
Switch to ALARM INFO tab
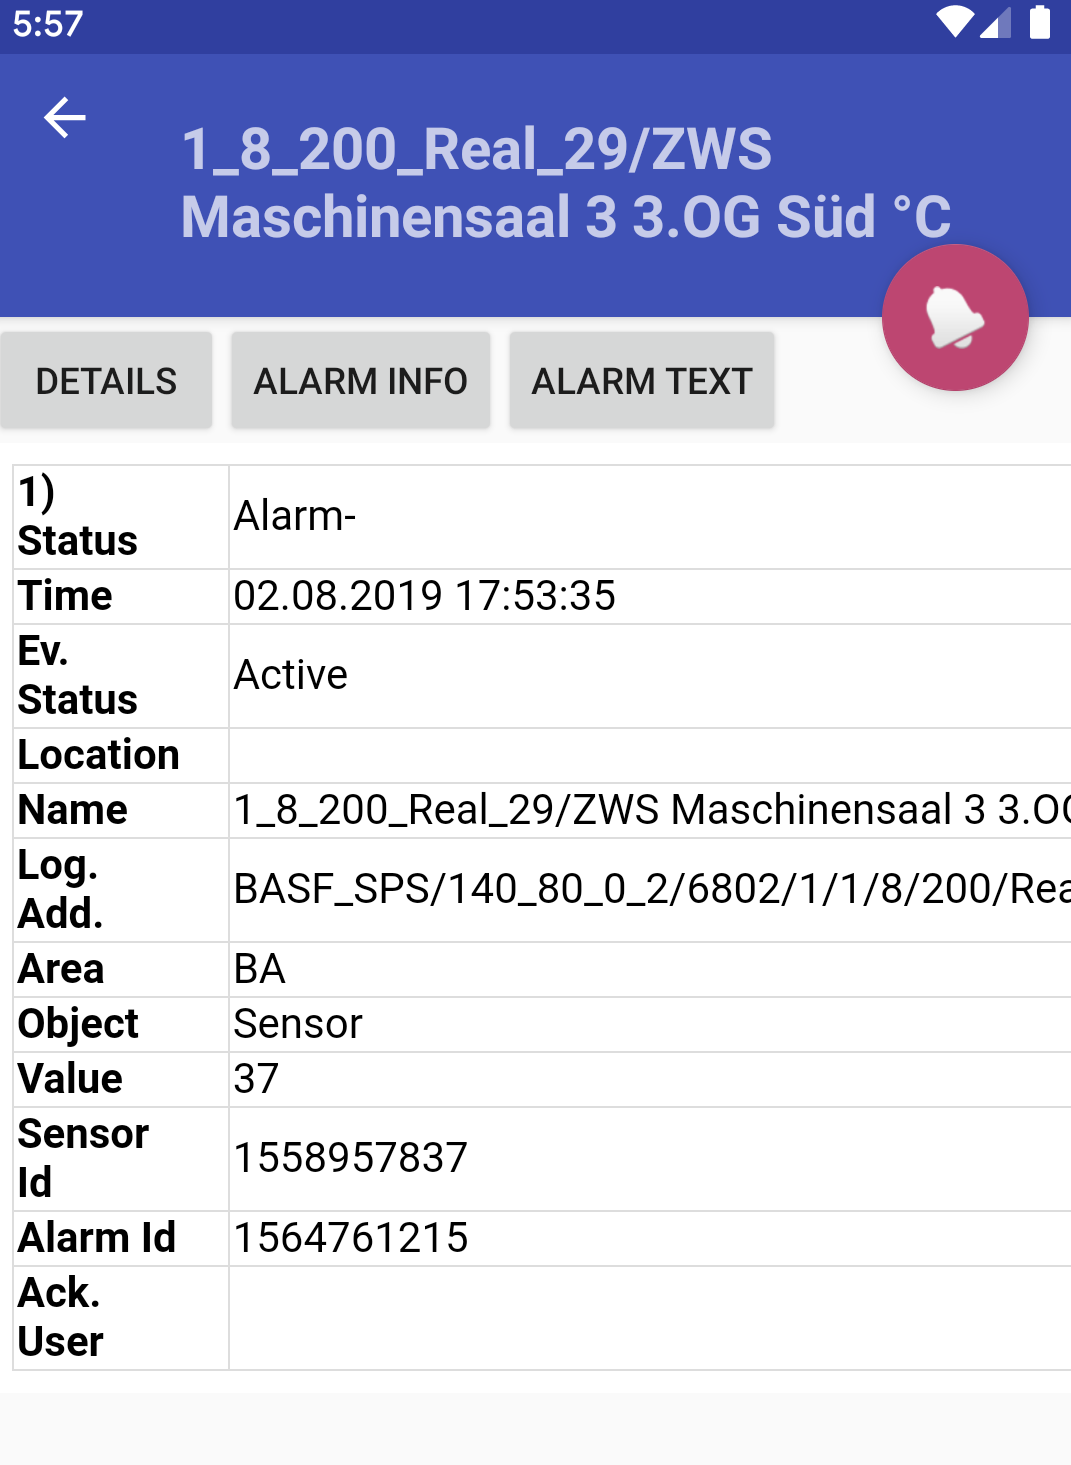[x=360, y=381]
